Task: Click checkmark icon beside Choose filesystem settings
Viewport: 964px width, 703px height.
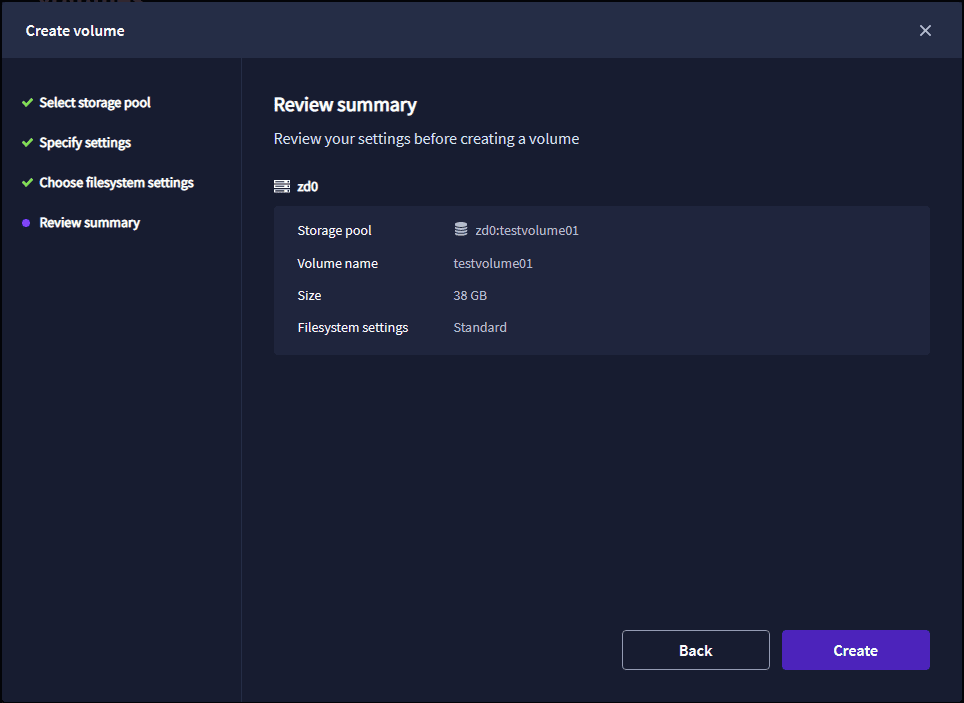Action: (27, 183)
